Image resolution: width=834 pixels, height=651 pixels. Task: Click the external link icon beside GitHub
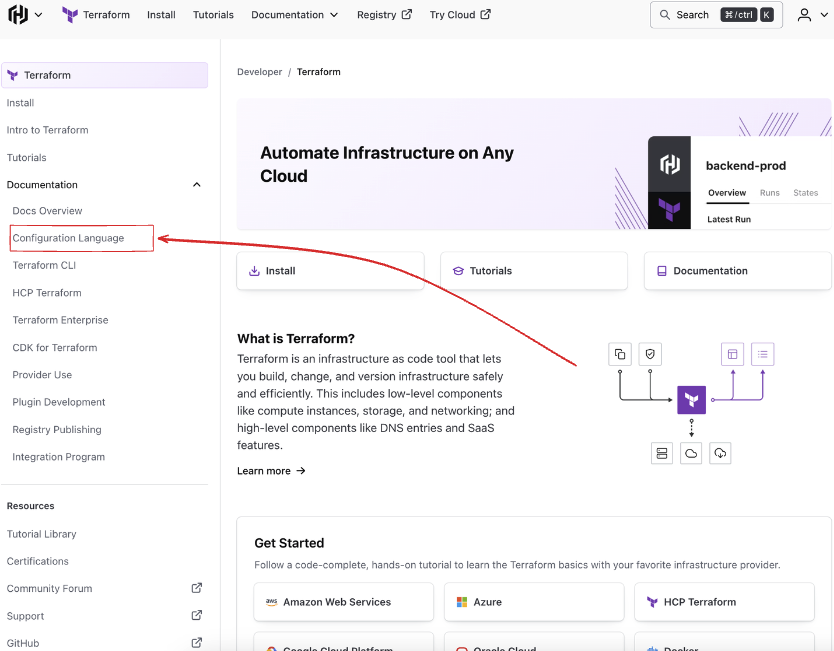click(x=197, y=643)
